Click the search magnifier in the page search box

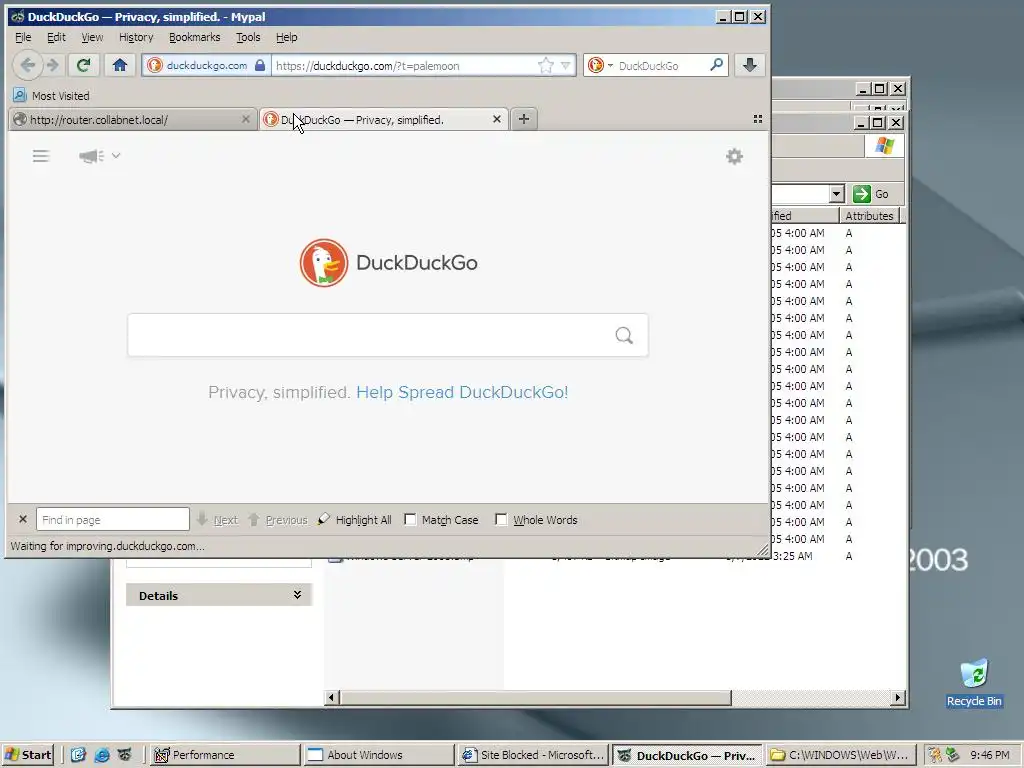624,335
